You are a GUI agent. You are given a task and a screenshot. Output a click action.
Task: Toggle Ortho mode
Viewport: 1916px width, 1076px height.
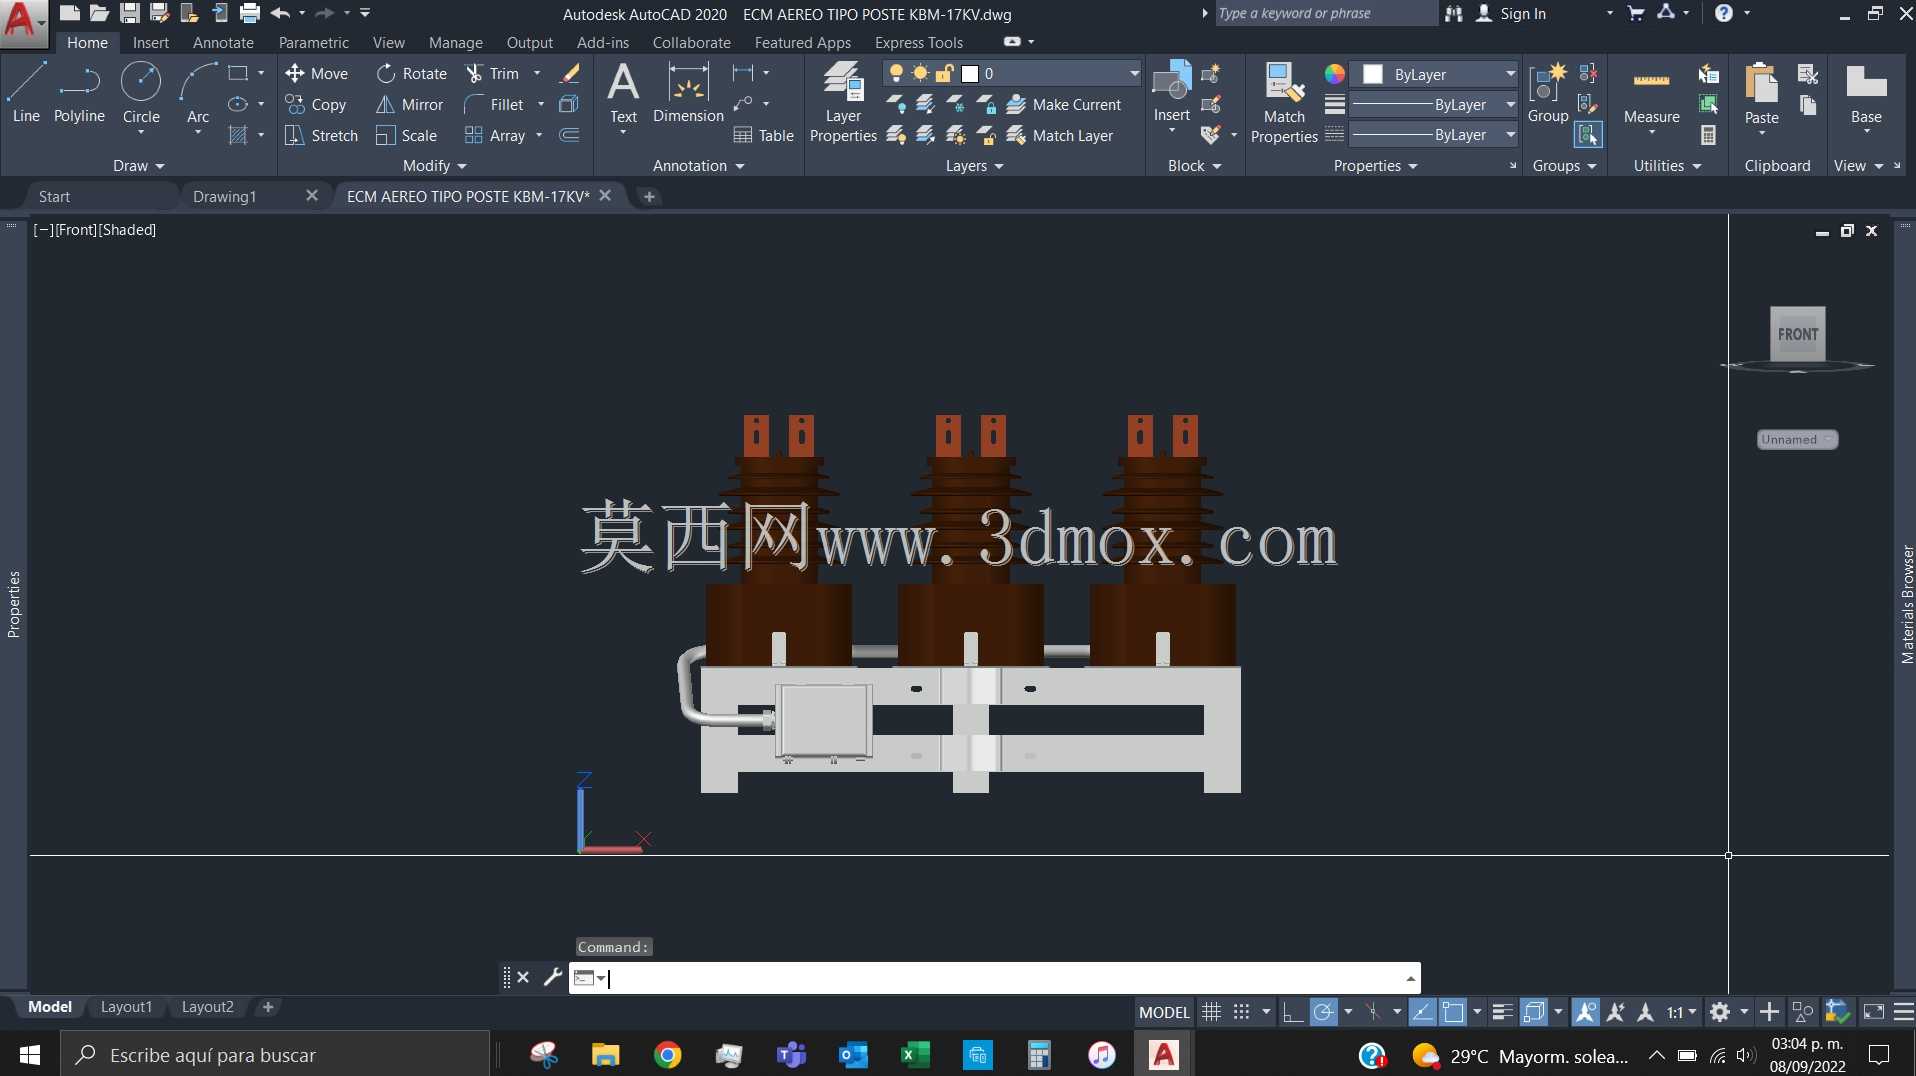tap(1292, 1012)
